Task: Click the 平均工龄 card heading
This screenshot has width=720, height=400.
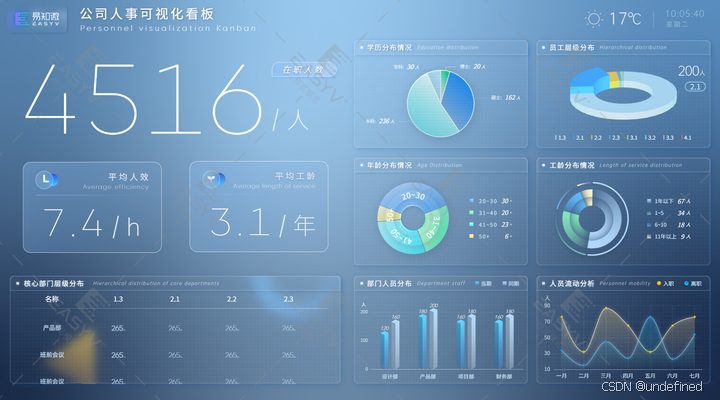Action: tap(295, 176)
